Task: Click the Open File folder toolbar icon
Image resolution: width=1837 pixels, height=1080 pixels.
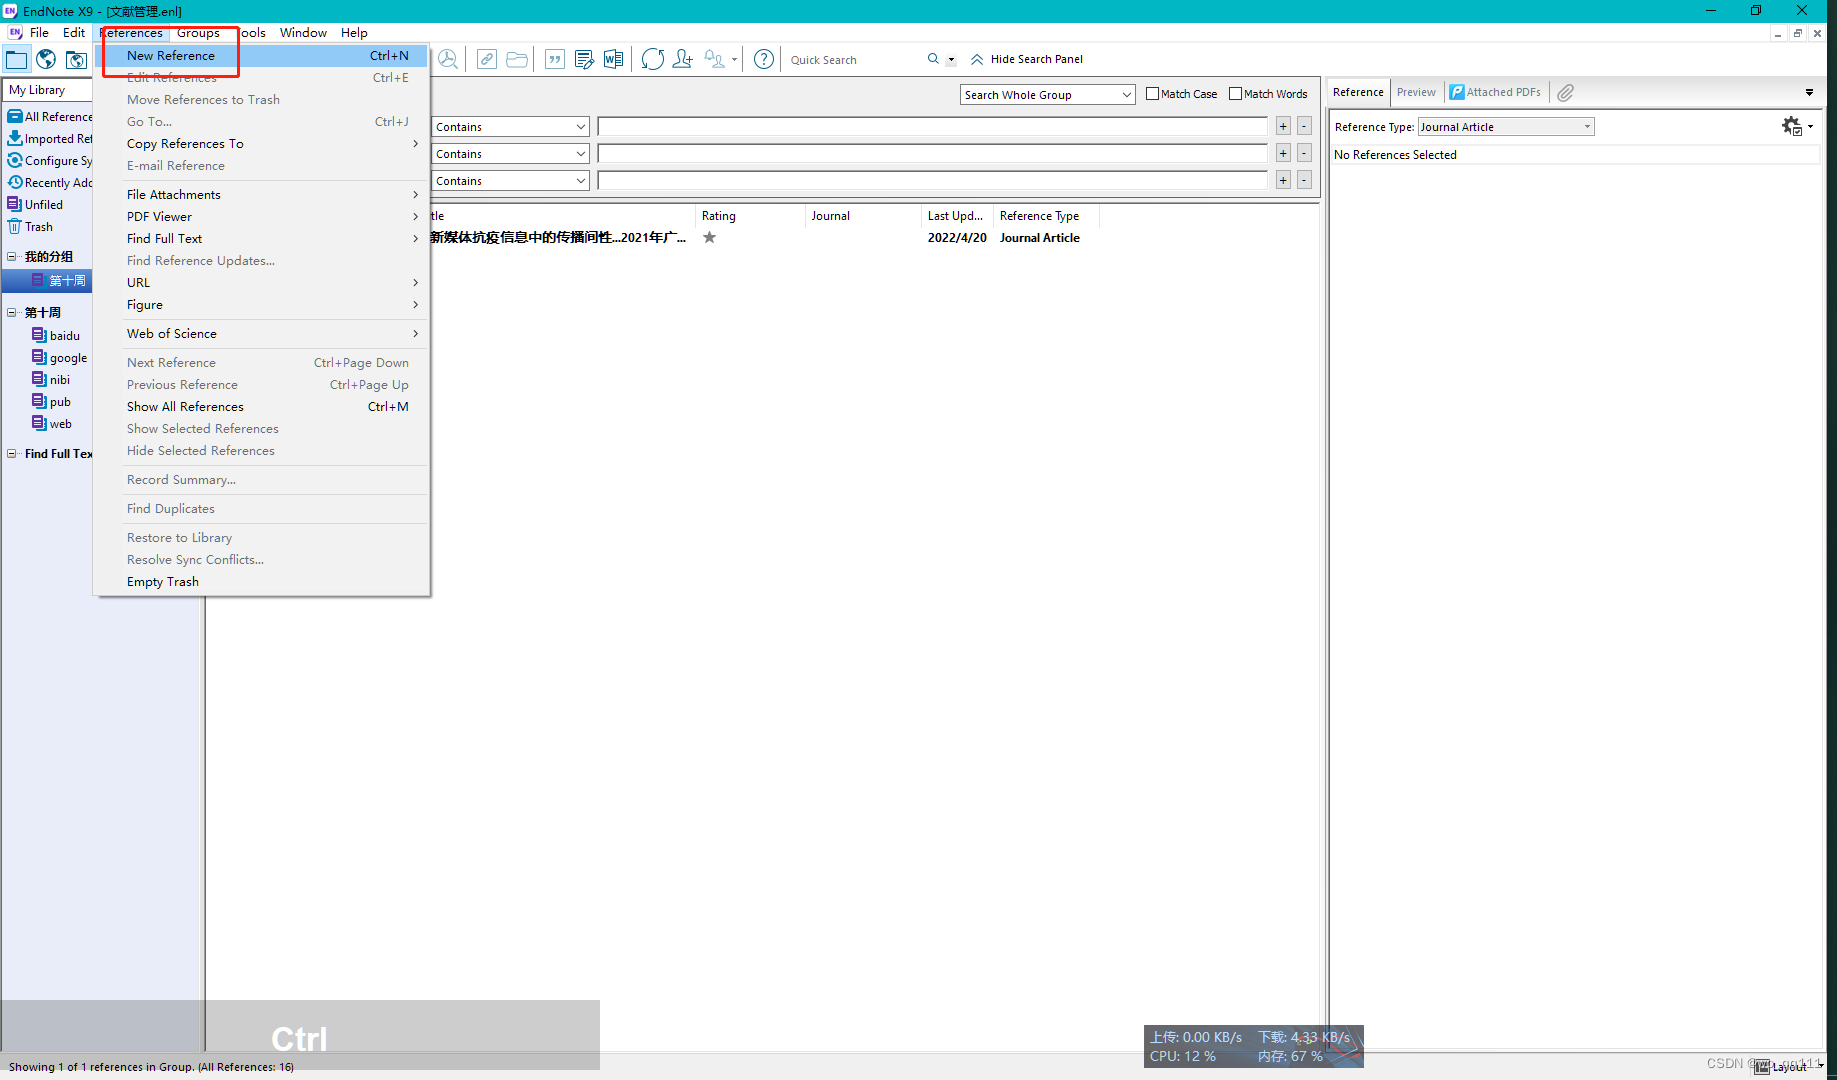Action: [x=517, y=59]
